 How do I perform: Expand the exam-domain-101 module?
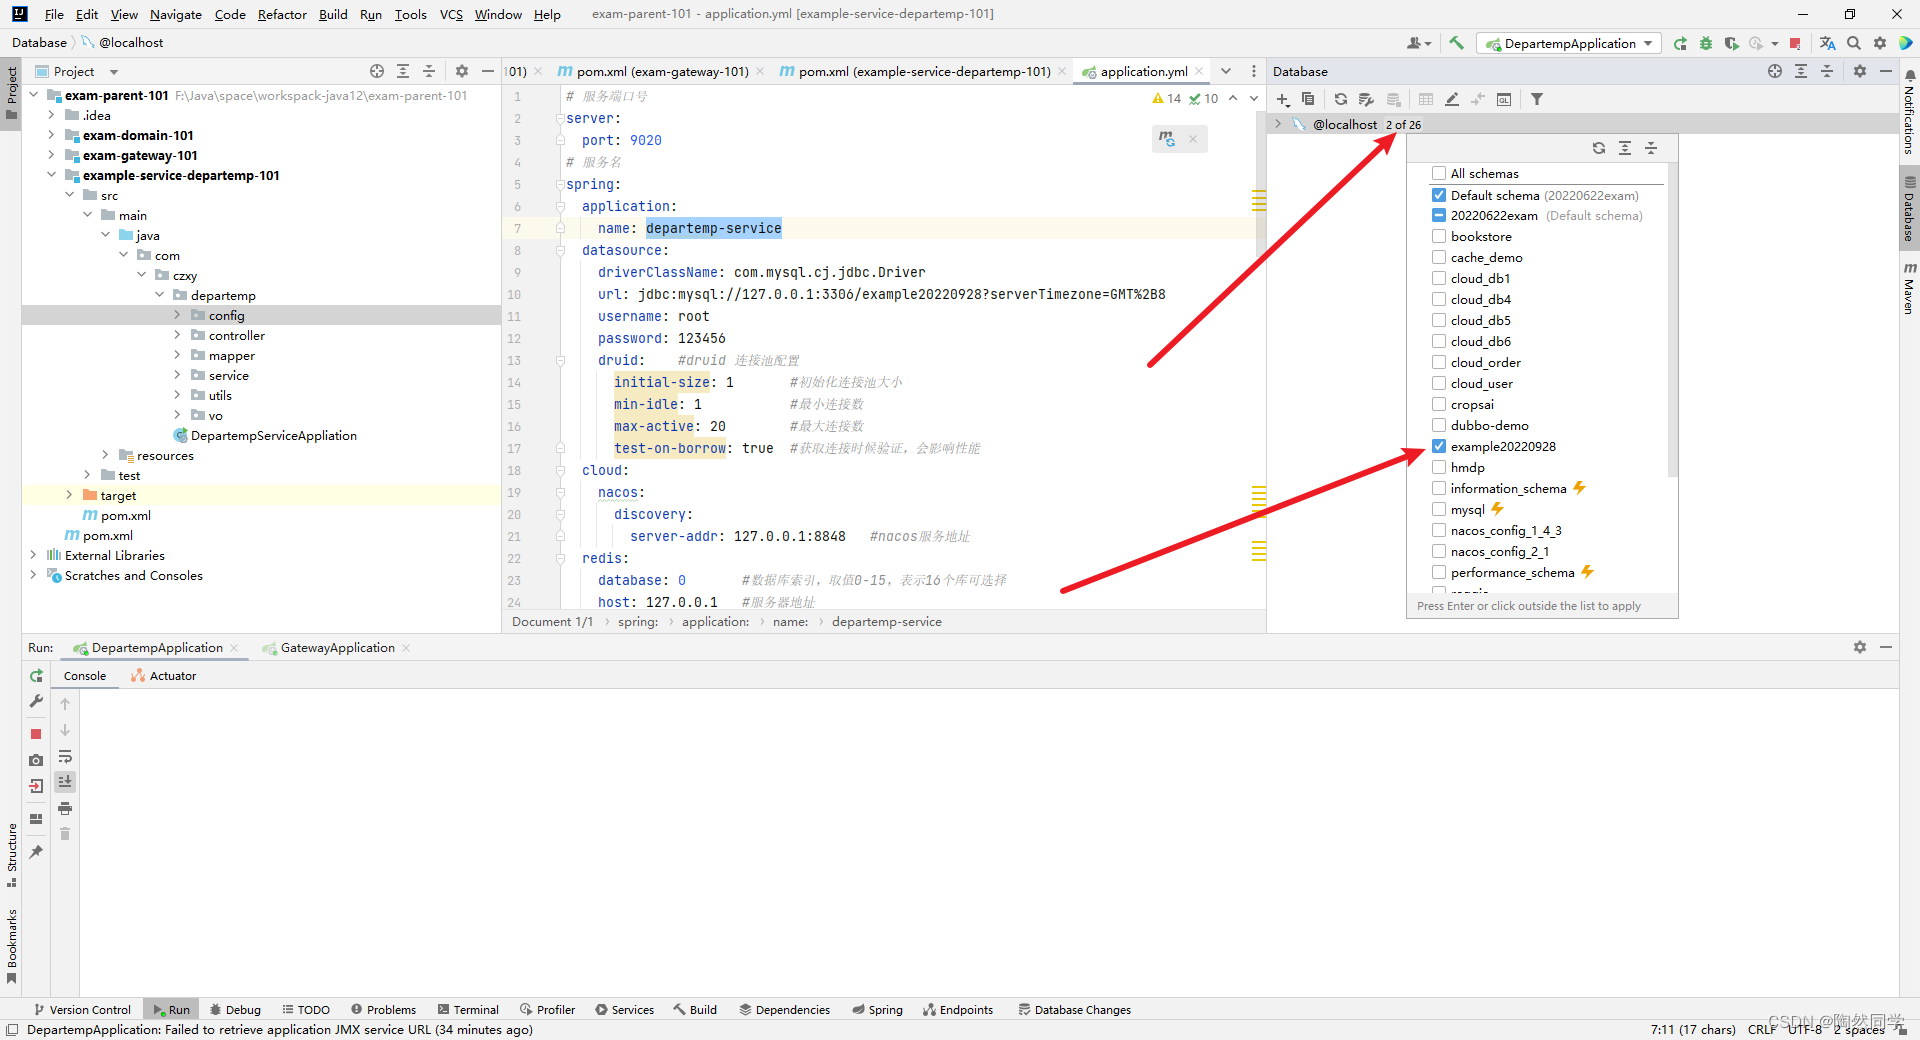tap(51, 135)
